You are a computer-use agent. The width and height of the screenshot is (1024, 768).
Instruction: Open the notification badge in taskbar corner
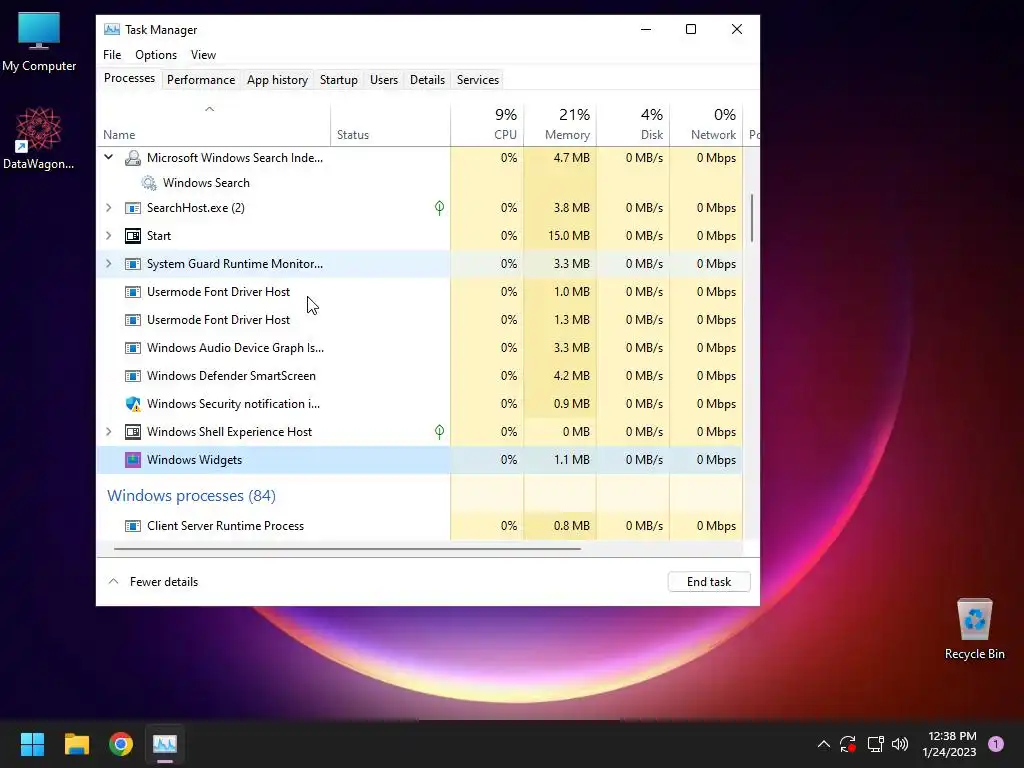[x=996, y=744]
